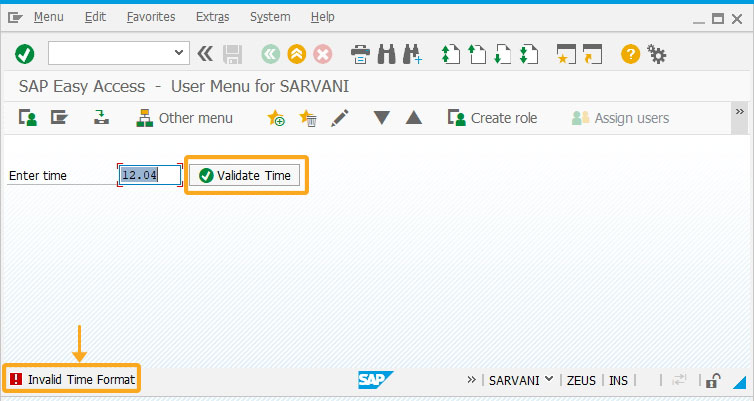Click the orange Exit icon
The image size is (754, 401).
click(297, 54)
